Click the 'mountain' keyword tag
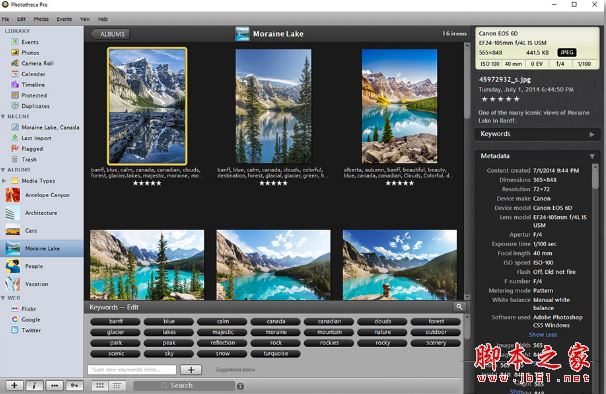 tap(329, 332)
